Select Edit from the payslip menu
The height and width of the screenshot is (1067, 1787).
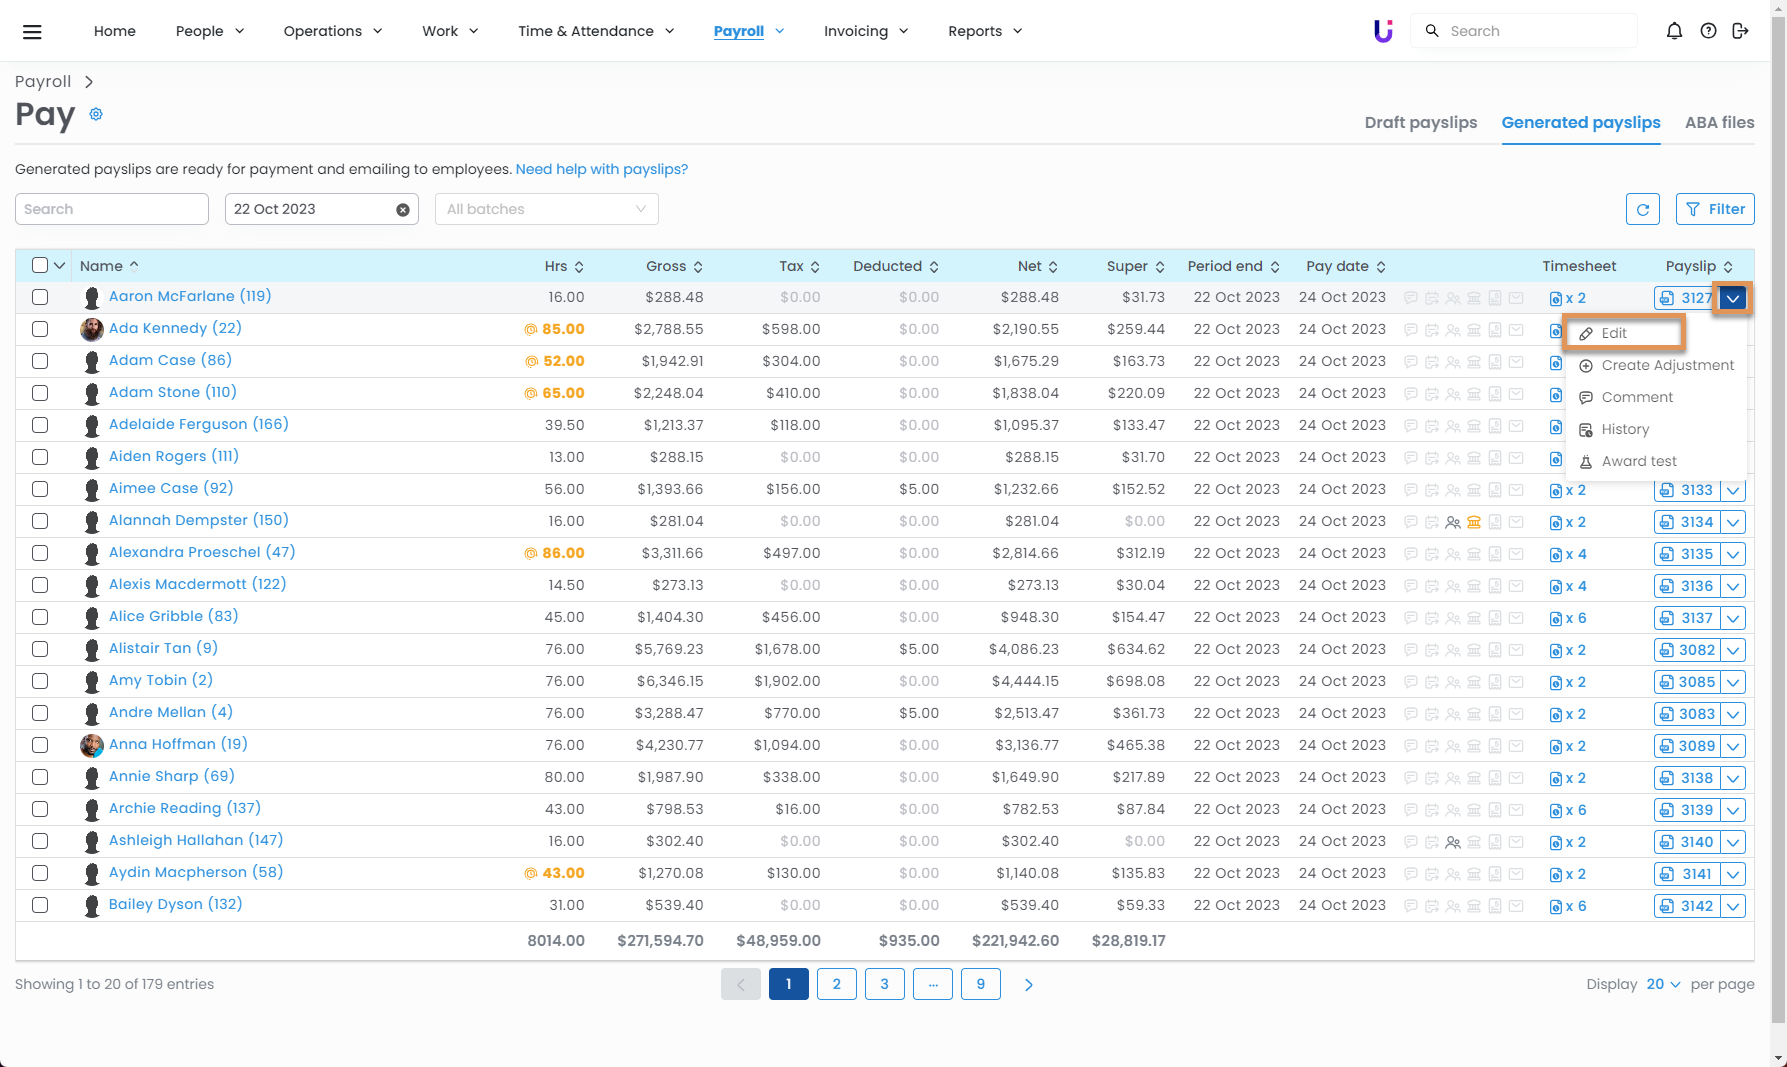tap(1613, 333)
